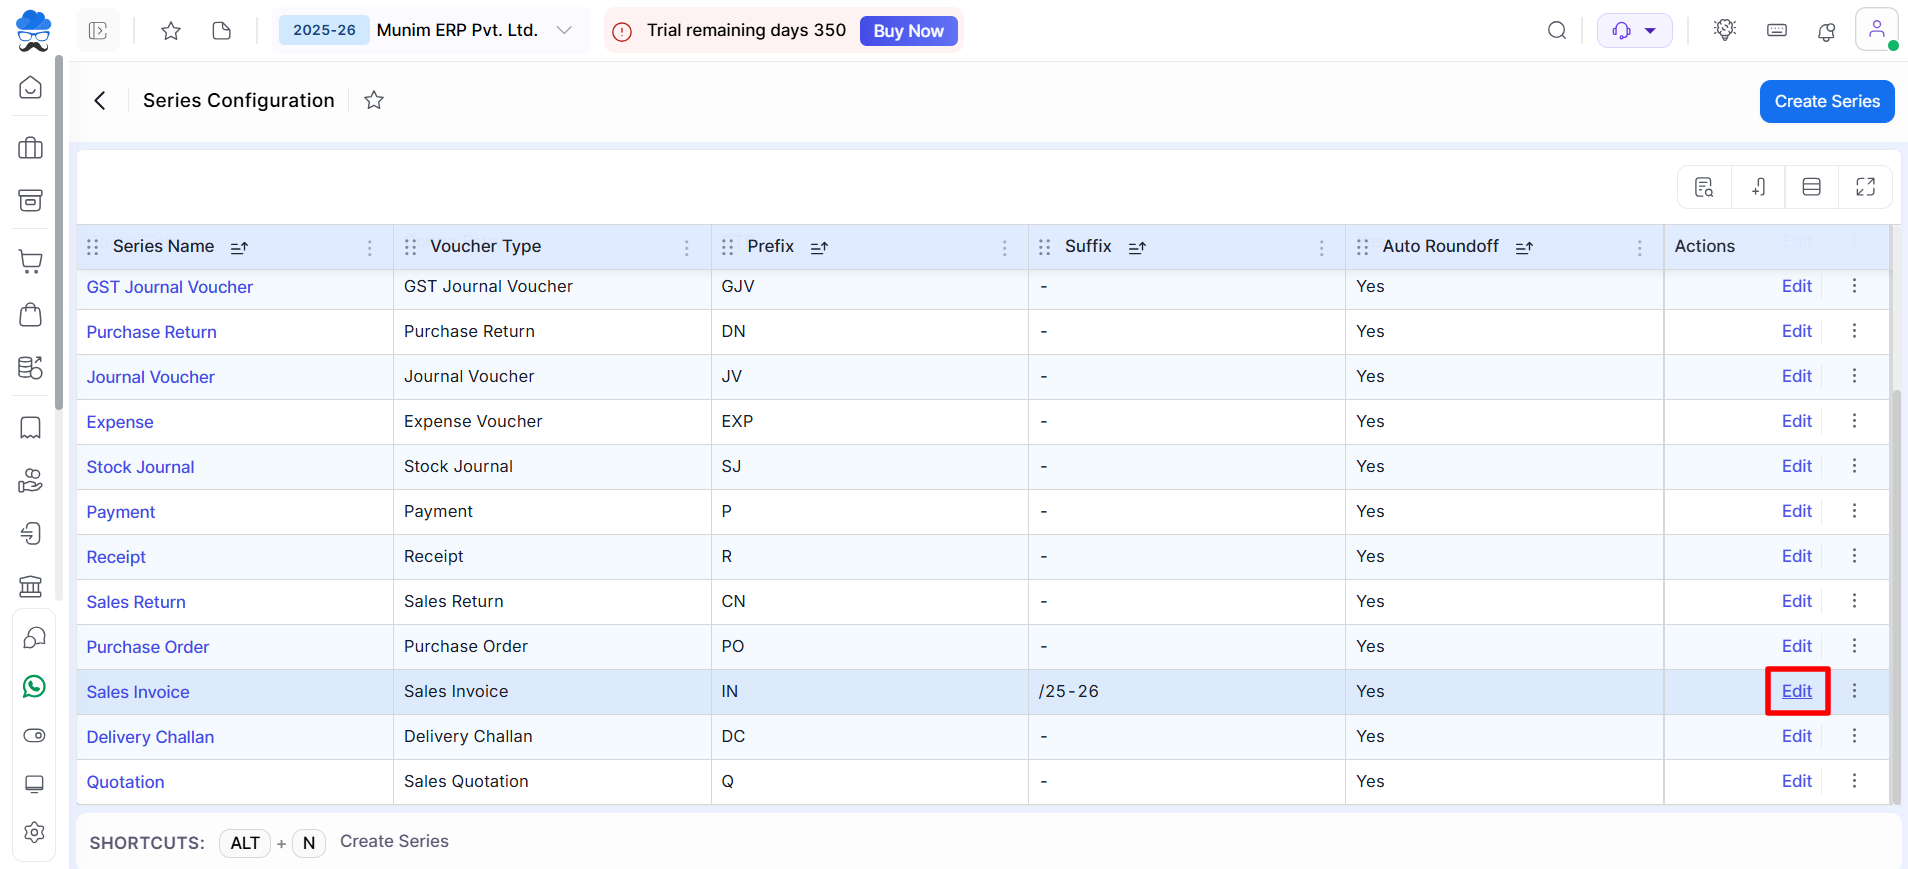
Task: Open Voucher Type column options menu
Action: [686, 247]
